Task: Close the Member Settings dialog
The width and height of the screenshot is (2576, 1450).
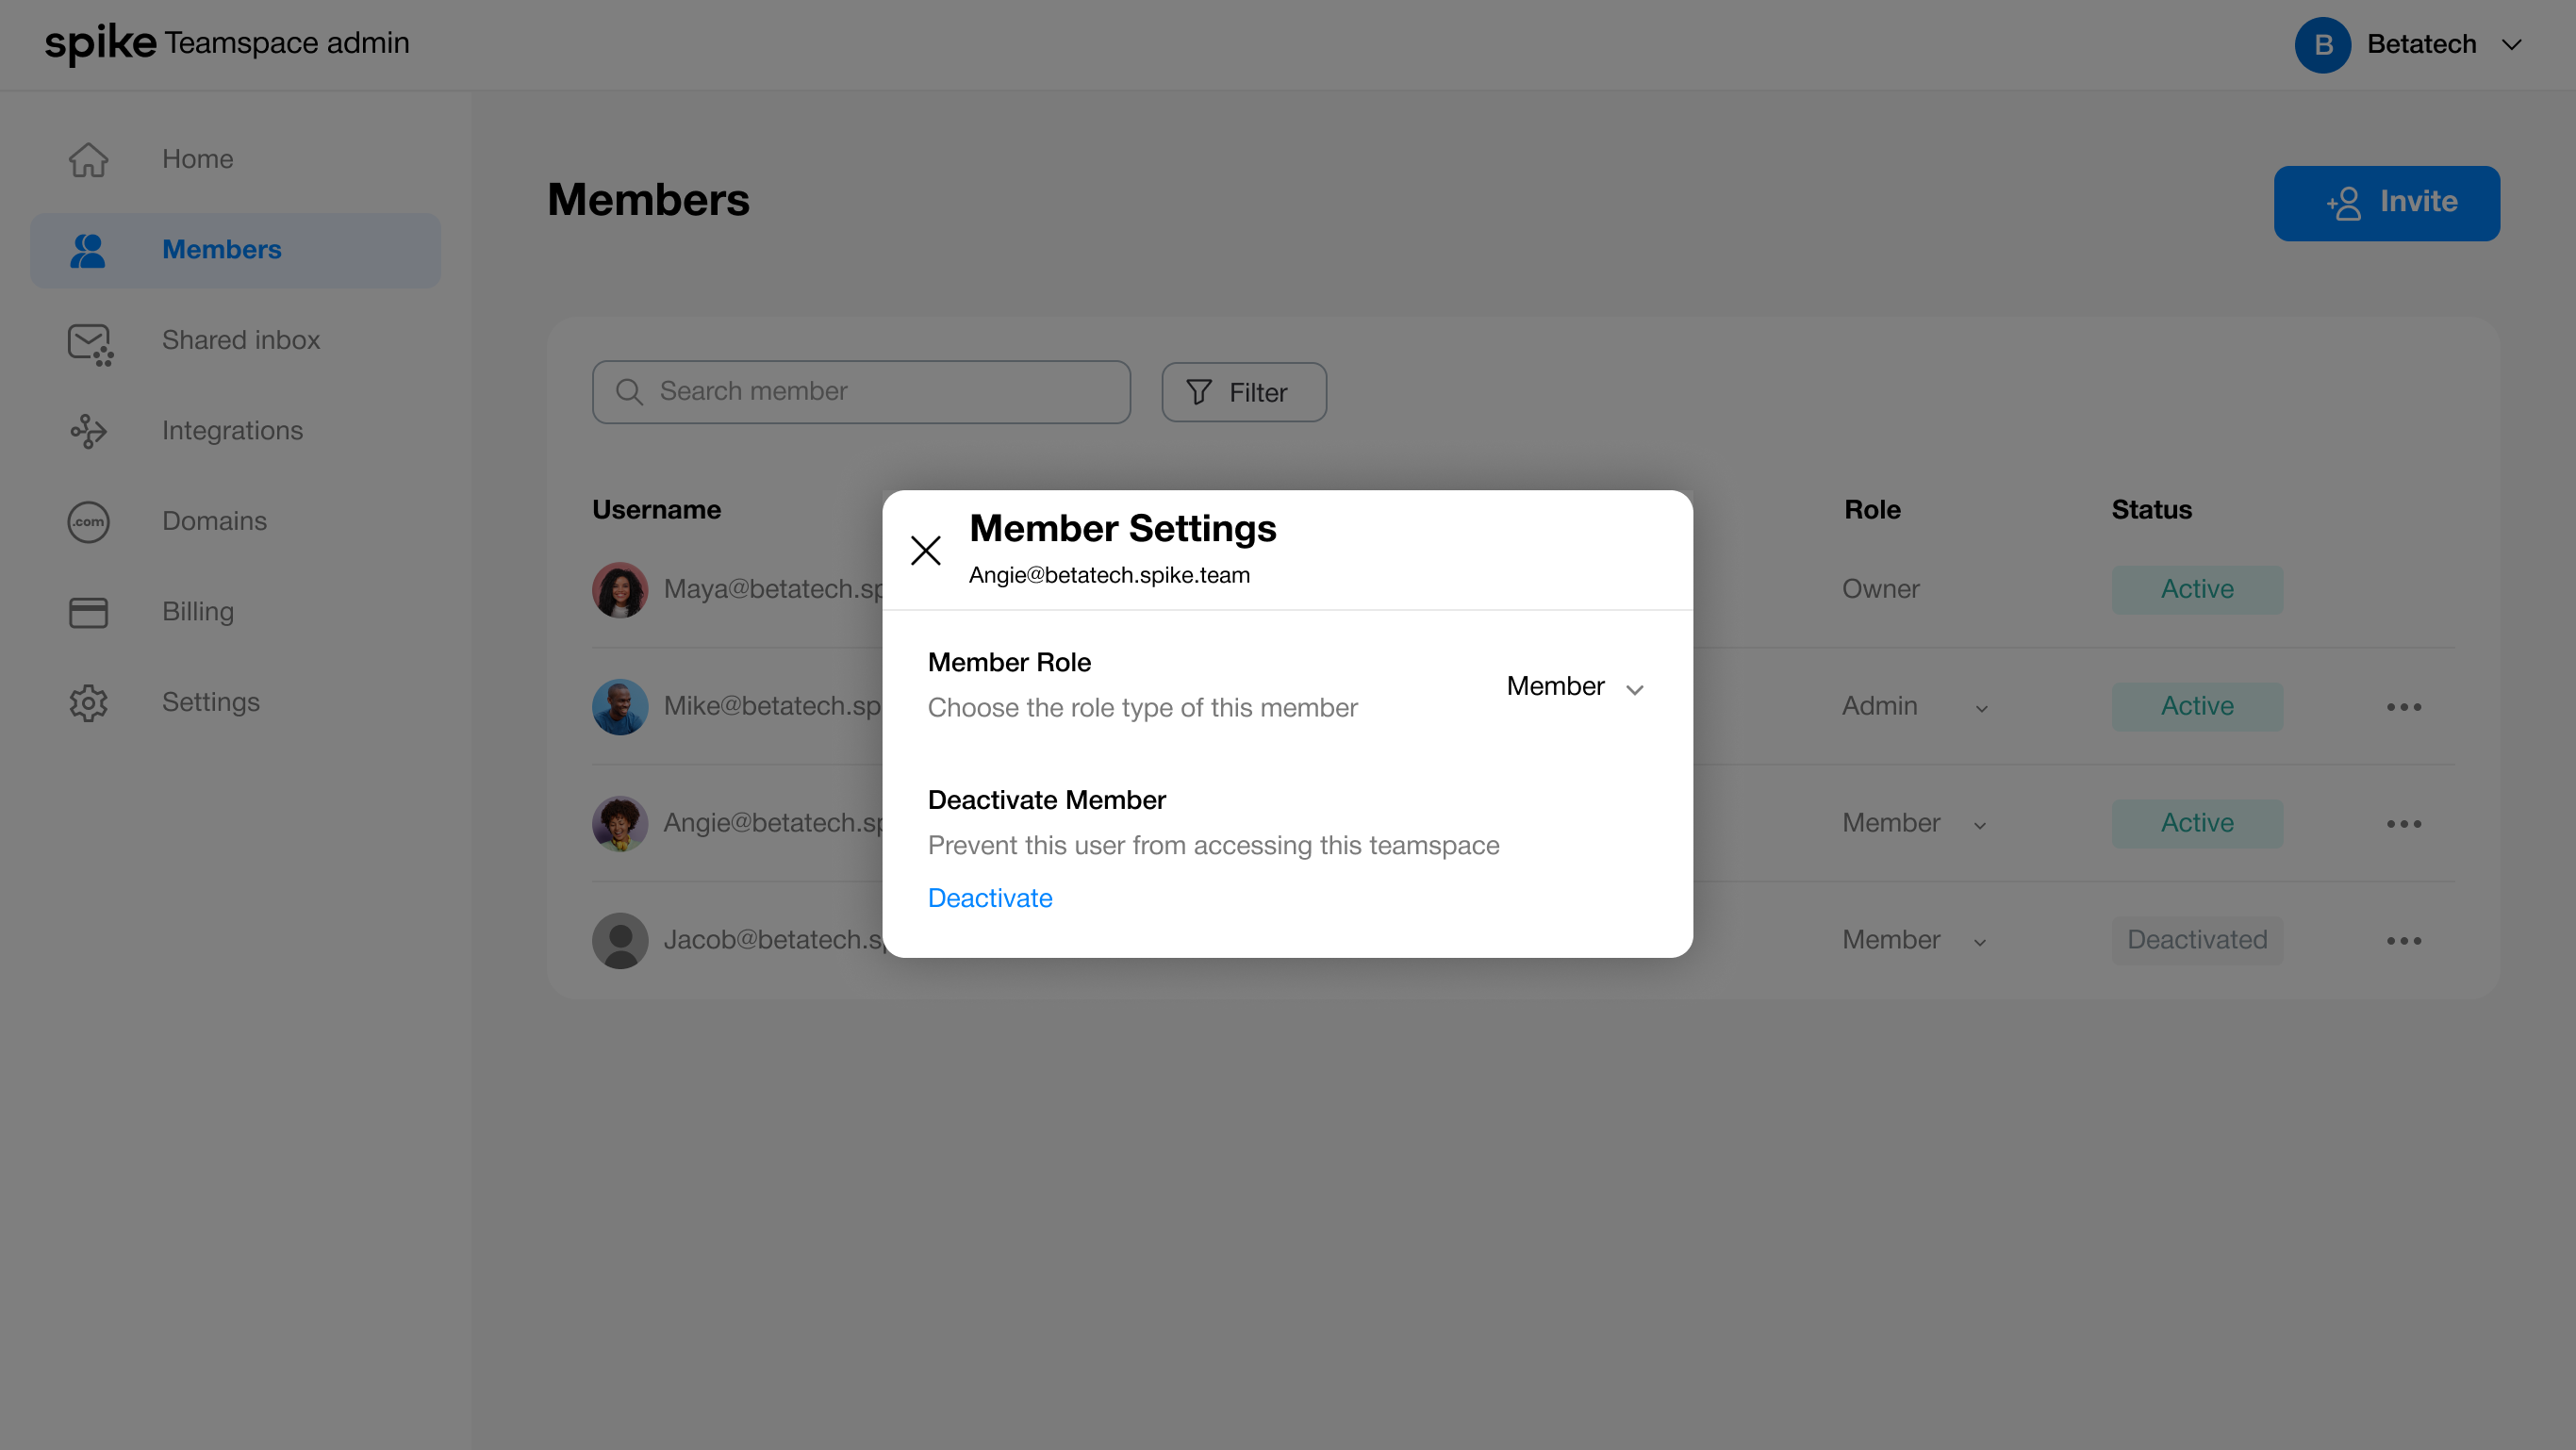Action: coord(925,550)
